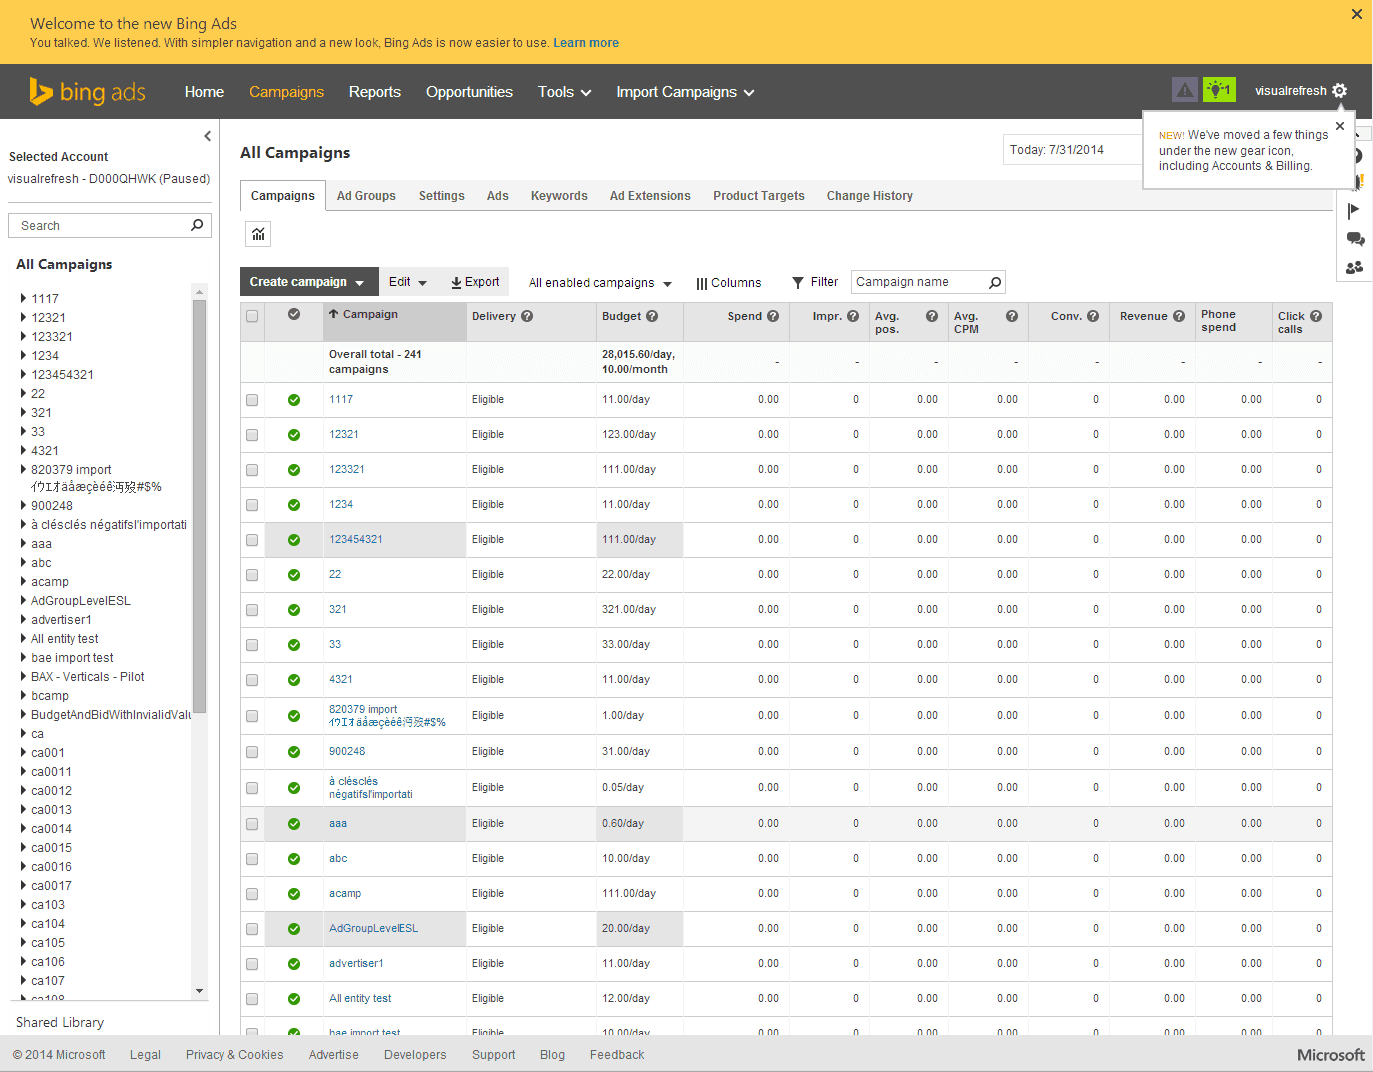The image size is (1373, 1072).
Task: Switch to the Keywords tab
Action: (559, 196)
